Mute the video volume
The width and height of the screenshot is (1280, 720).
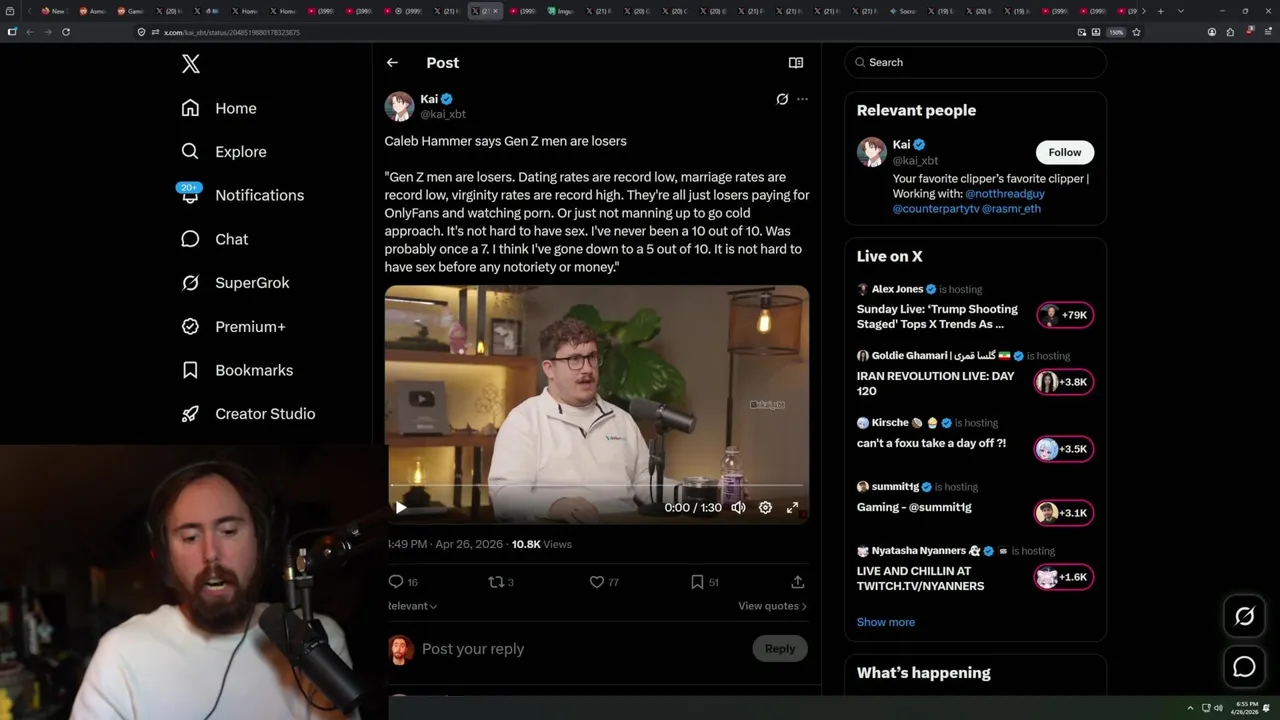738,507
